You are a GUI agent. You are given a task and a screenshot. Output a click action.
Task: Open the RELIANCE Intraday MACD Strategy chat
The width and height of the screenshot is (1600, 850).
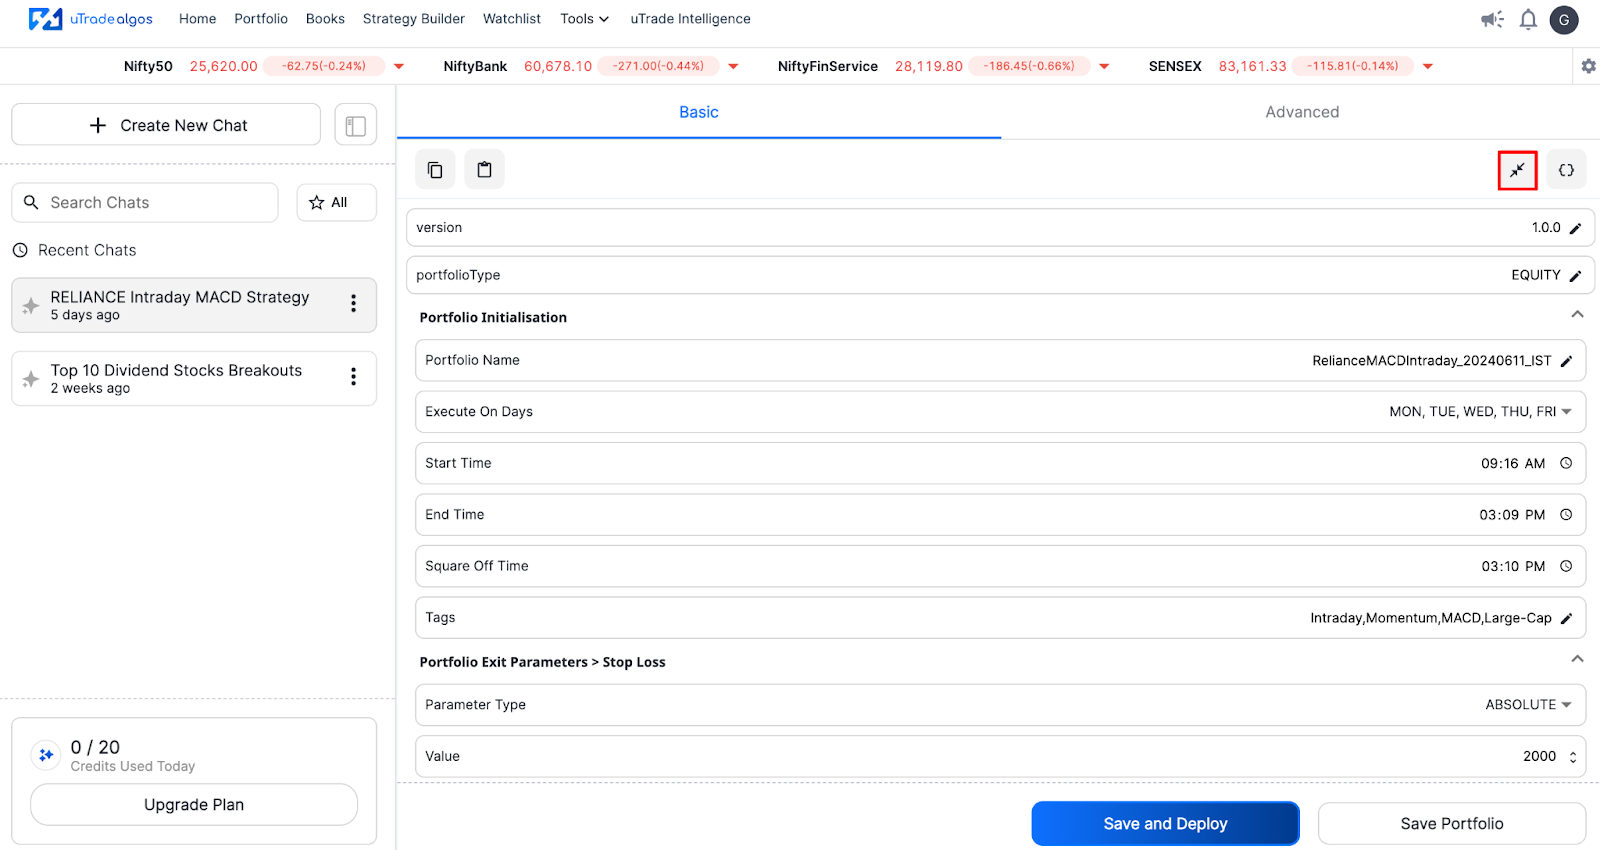click(194, 305)
